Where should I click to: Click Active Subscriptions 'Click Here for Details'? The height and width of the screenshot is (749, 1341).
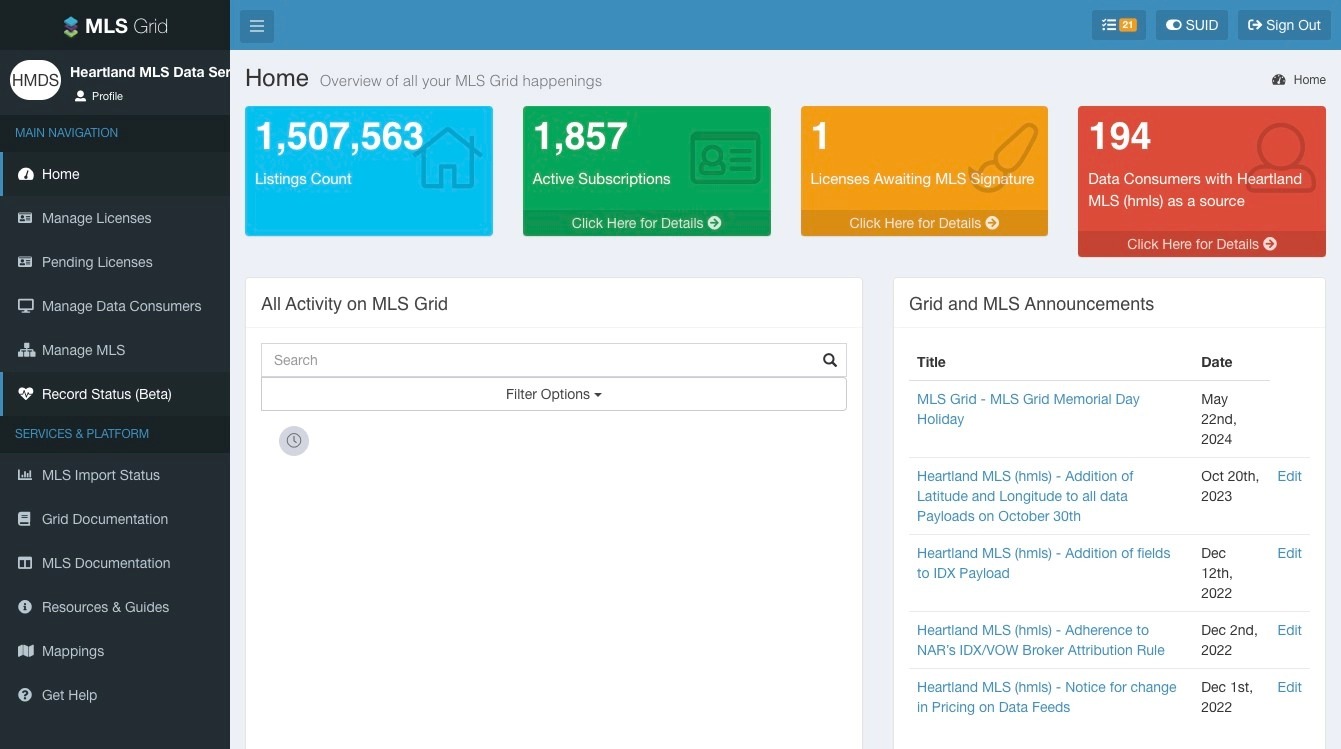[x=646, y=223]
